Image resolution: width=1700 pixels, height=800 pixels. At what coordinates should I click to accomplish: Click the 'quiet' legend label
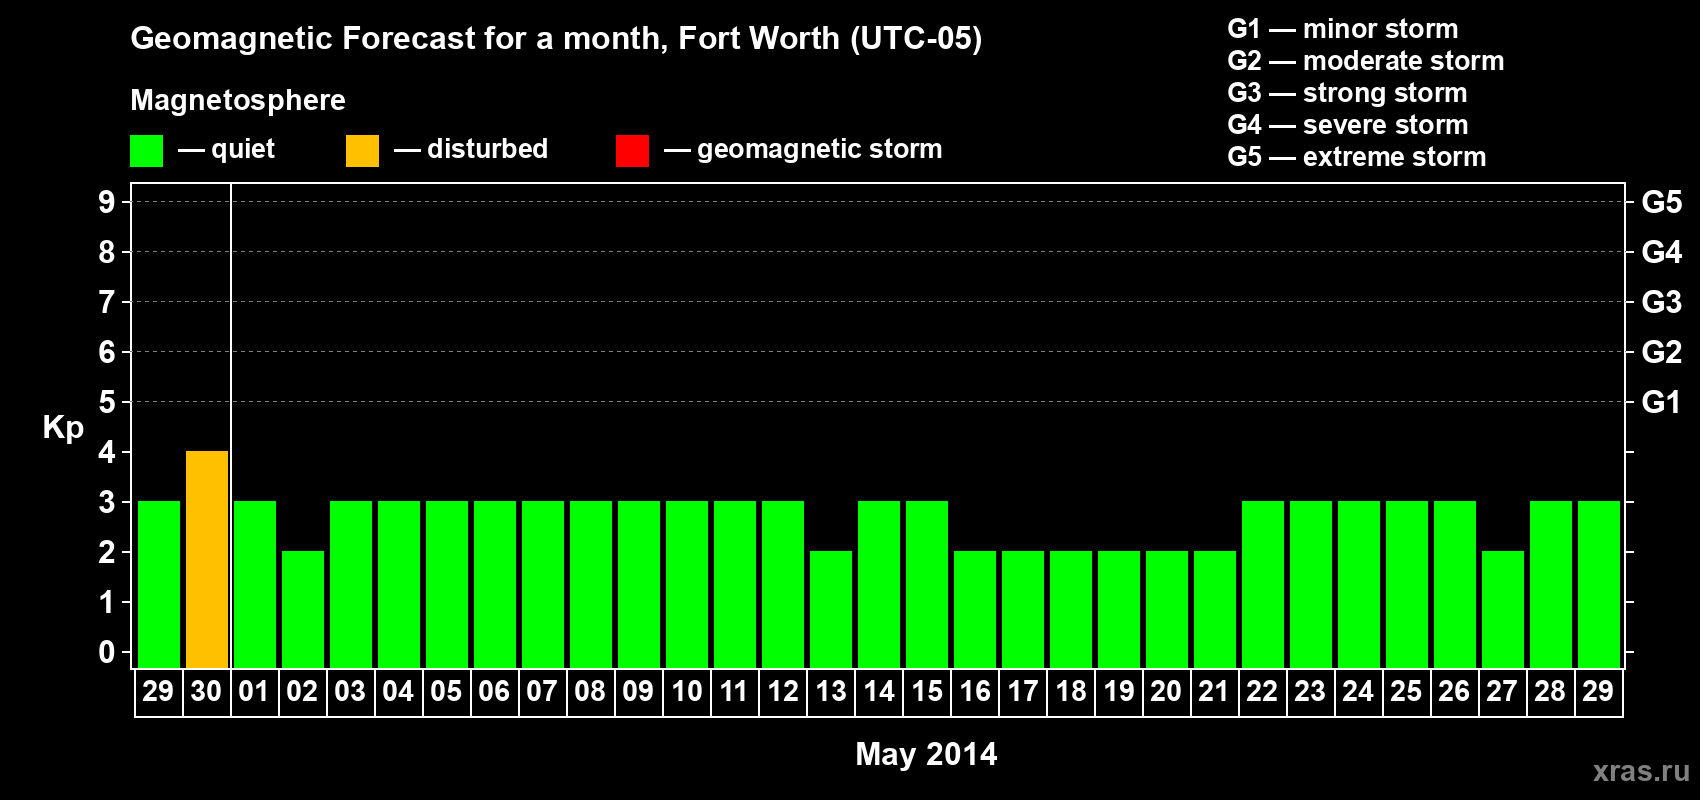(243, 149)
